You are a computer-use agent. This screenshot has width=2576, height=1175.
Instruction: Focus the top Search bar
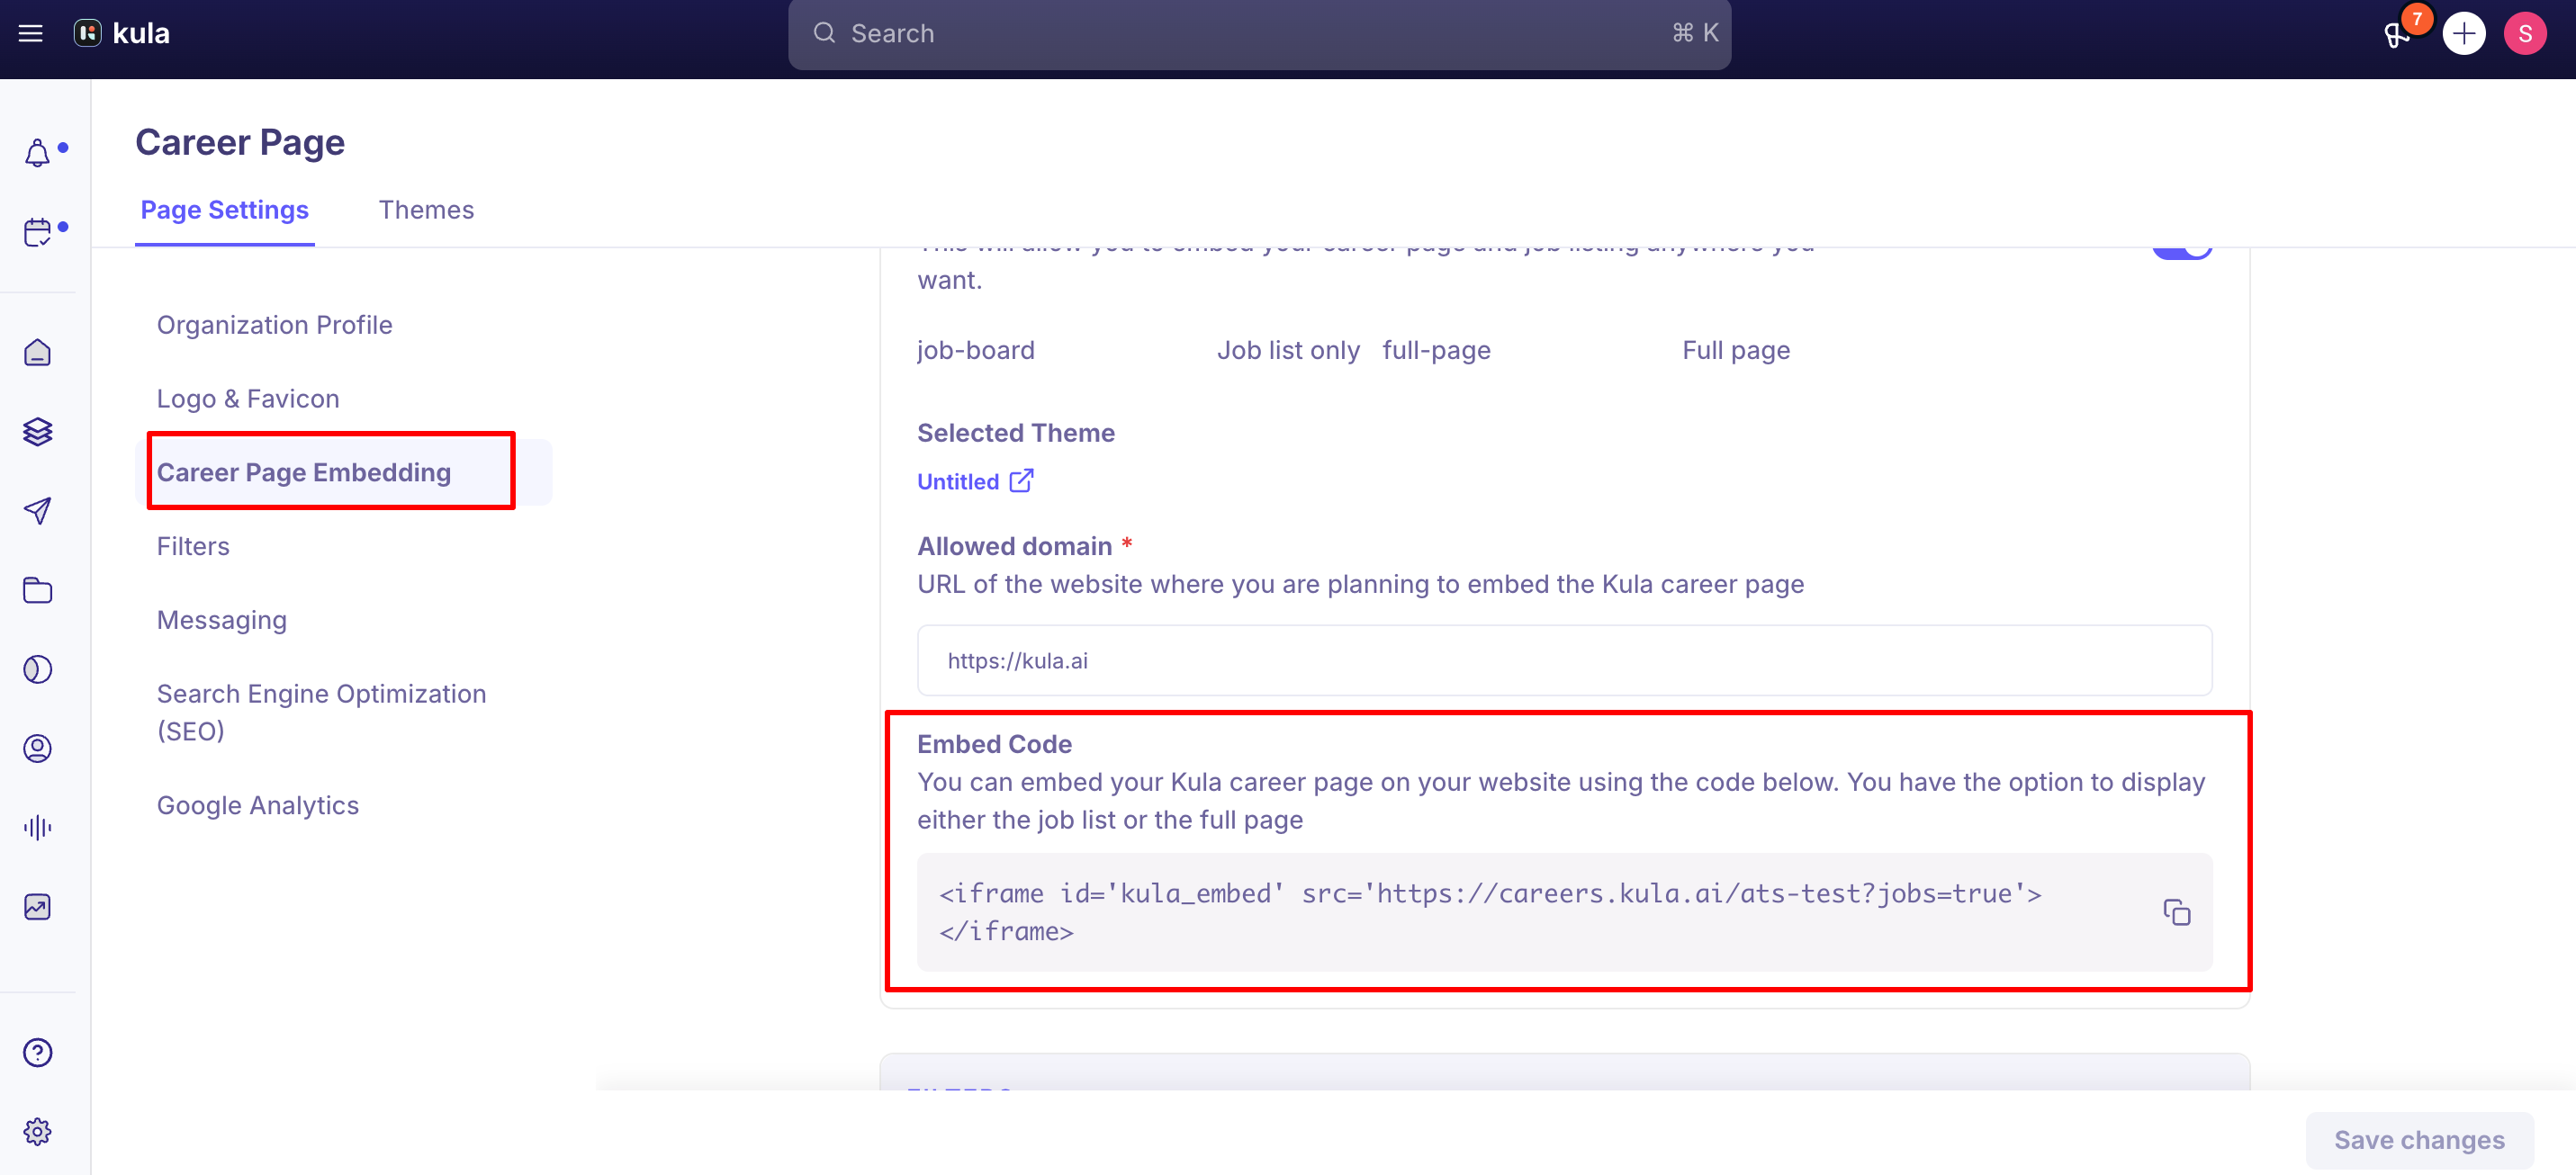[1259, 34]
